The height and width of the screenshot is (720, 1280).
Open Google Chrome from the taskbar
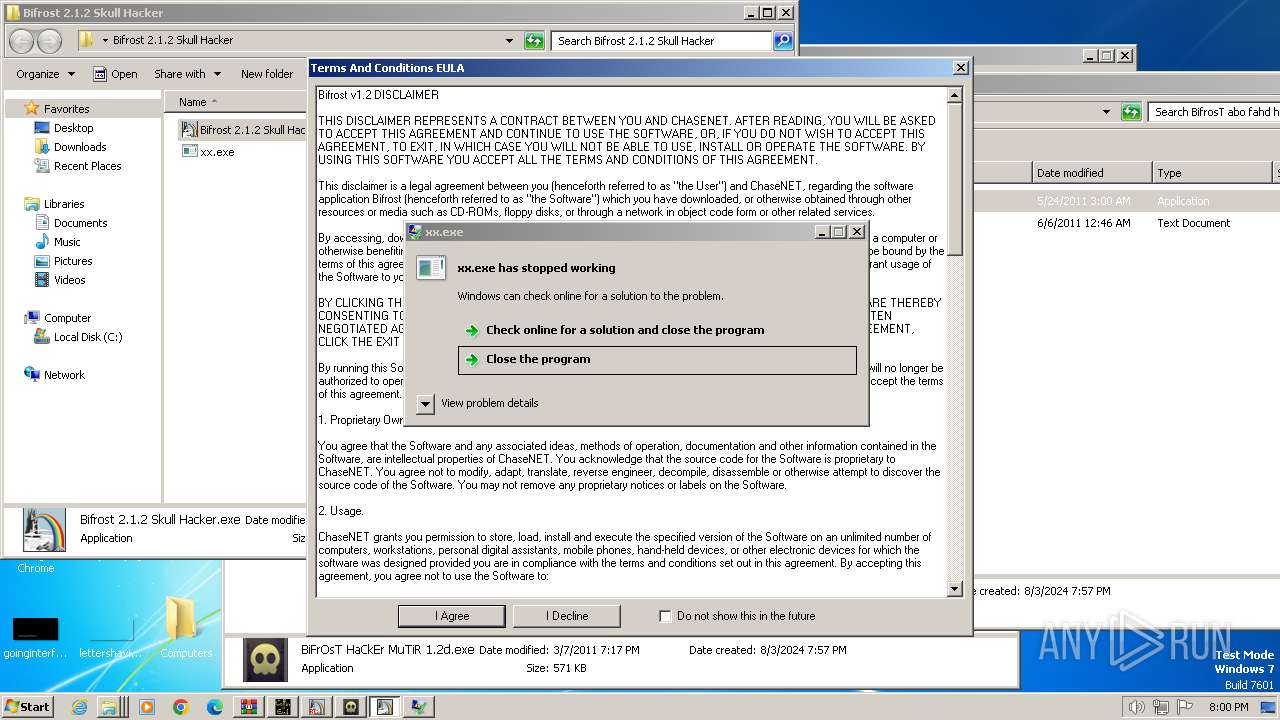pyautogui.click(x=181, y=707)
